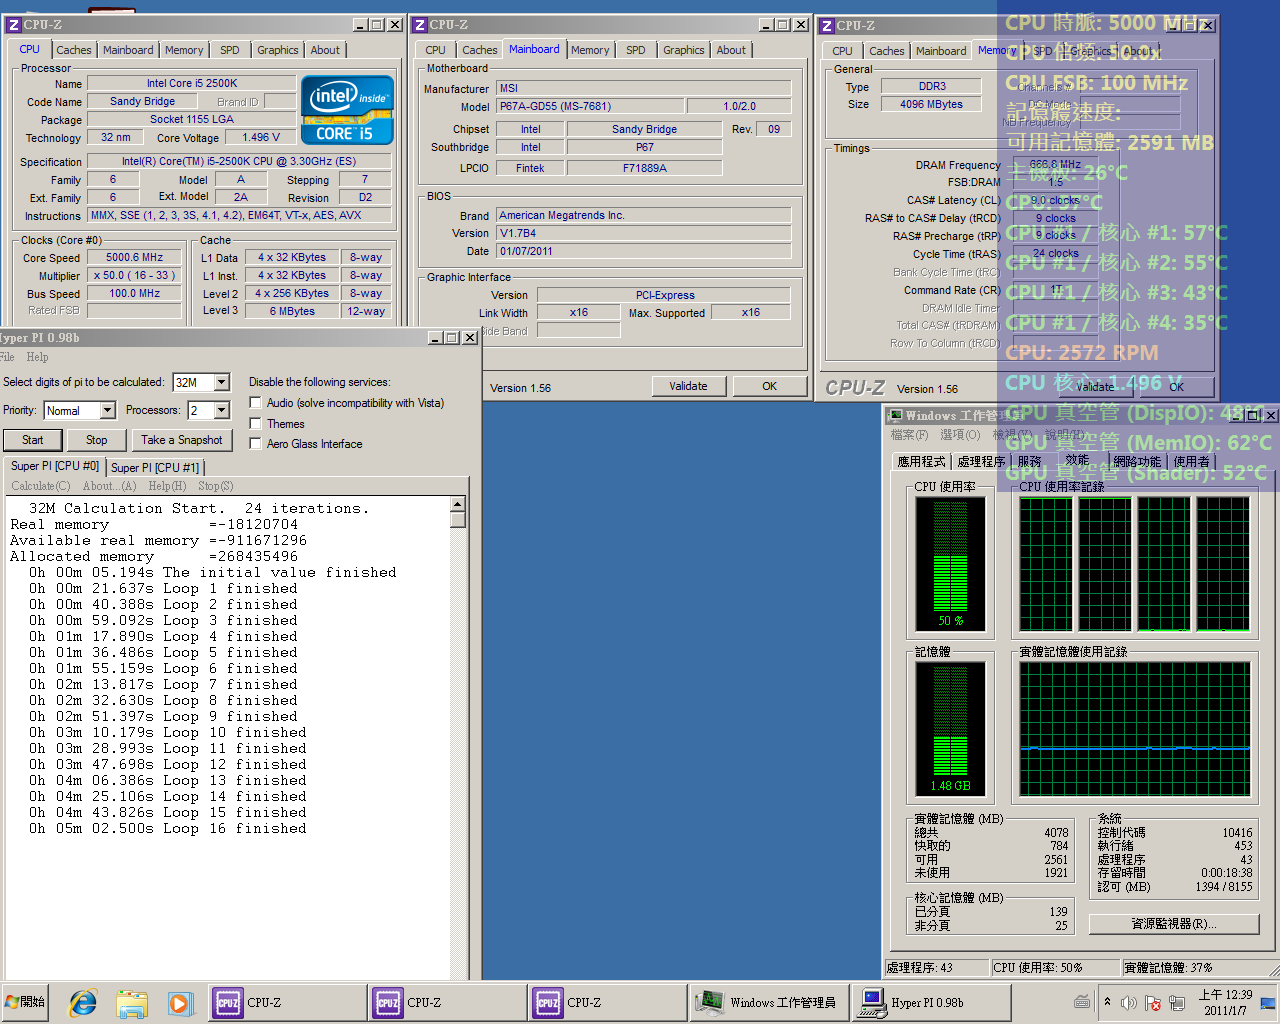
Task: Open 資源監視器(R)... Resource Monitor button
Action: point(1174,924)
